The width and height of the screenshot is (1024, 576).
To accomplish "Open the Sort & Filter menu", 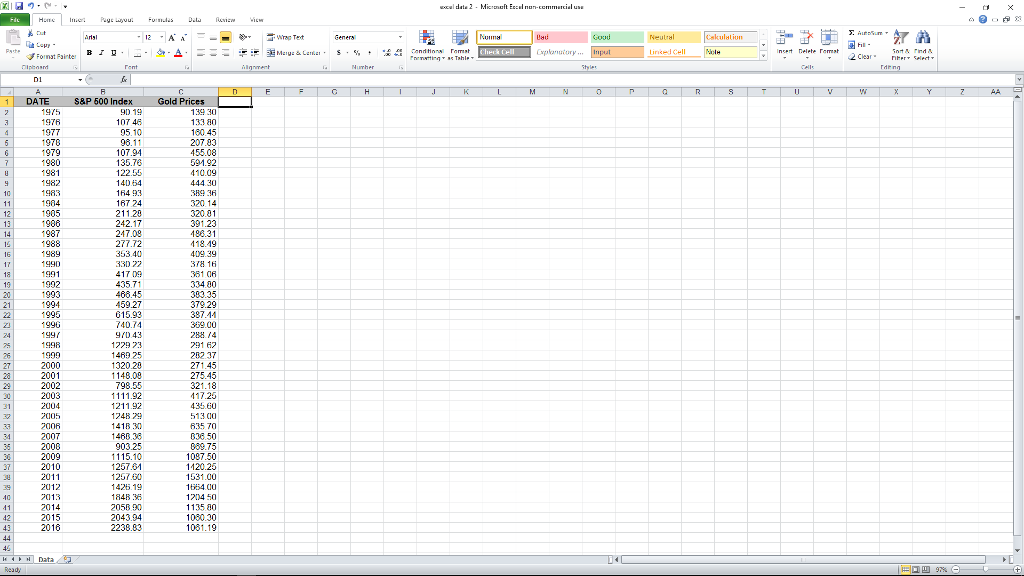I will pos(901,45).
